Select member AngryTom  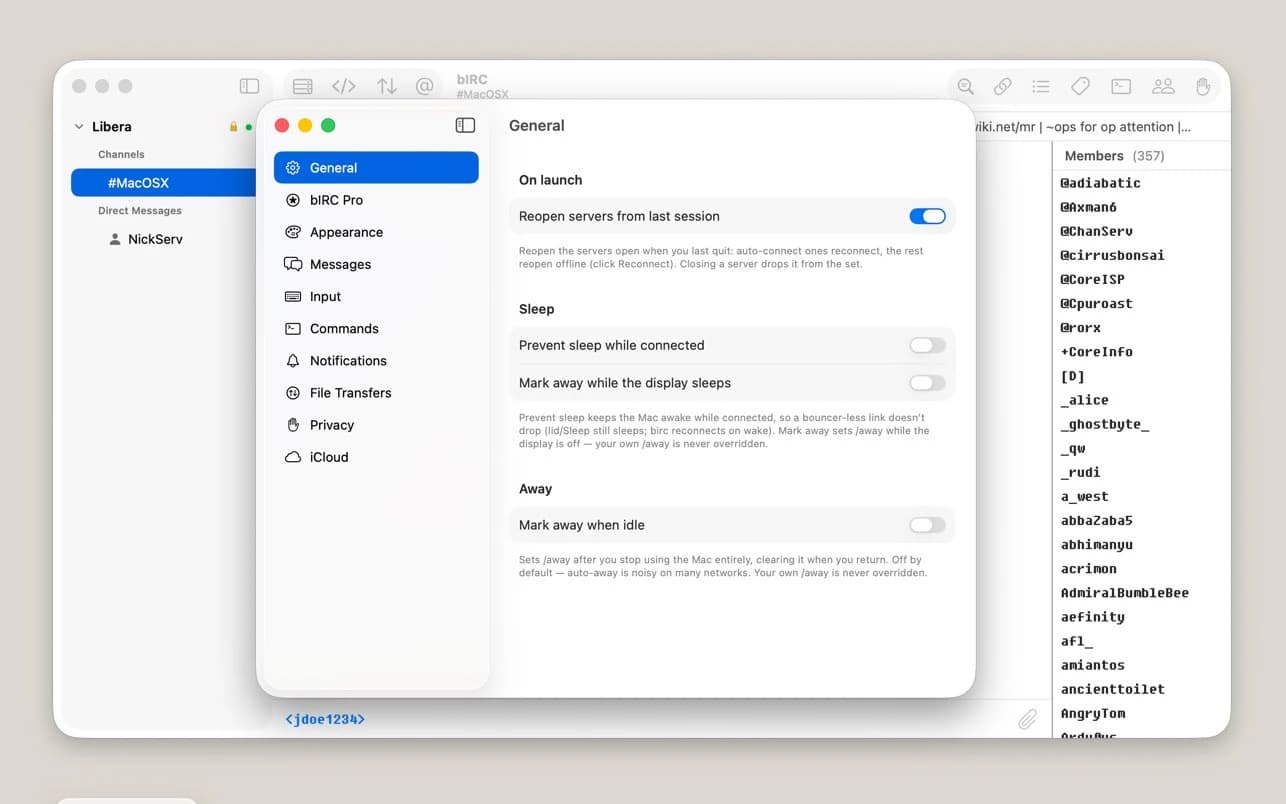pyautogui.click(x=1092, y=713)
